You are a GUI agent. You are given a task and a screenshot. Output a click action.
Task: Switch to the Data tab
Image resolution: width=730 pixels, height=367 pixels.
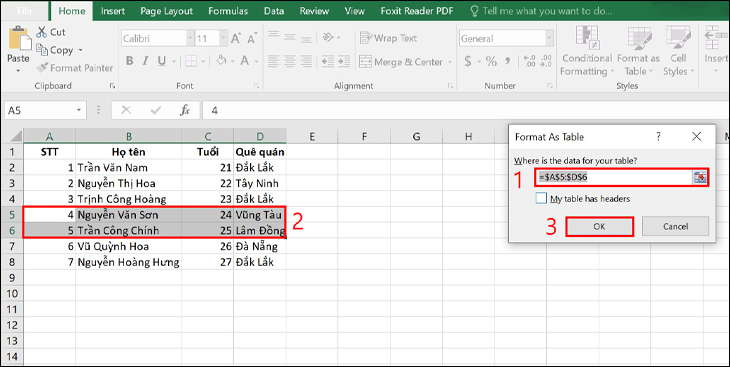pos(274,11)
